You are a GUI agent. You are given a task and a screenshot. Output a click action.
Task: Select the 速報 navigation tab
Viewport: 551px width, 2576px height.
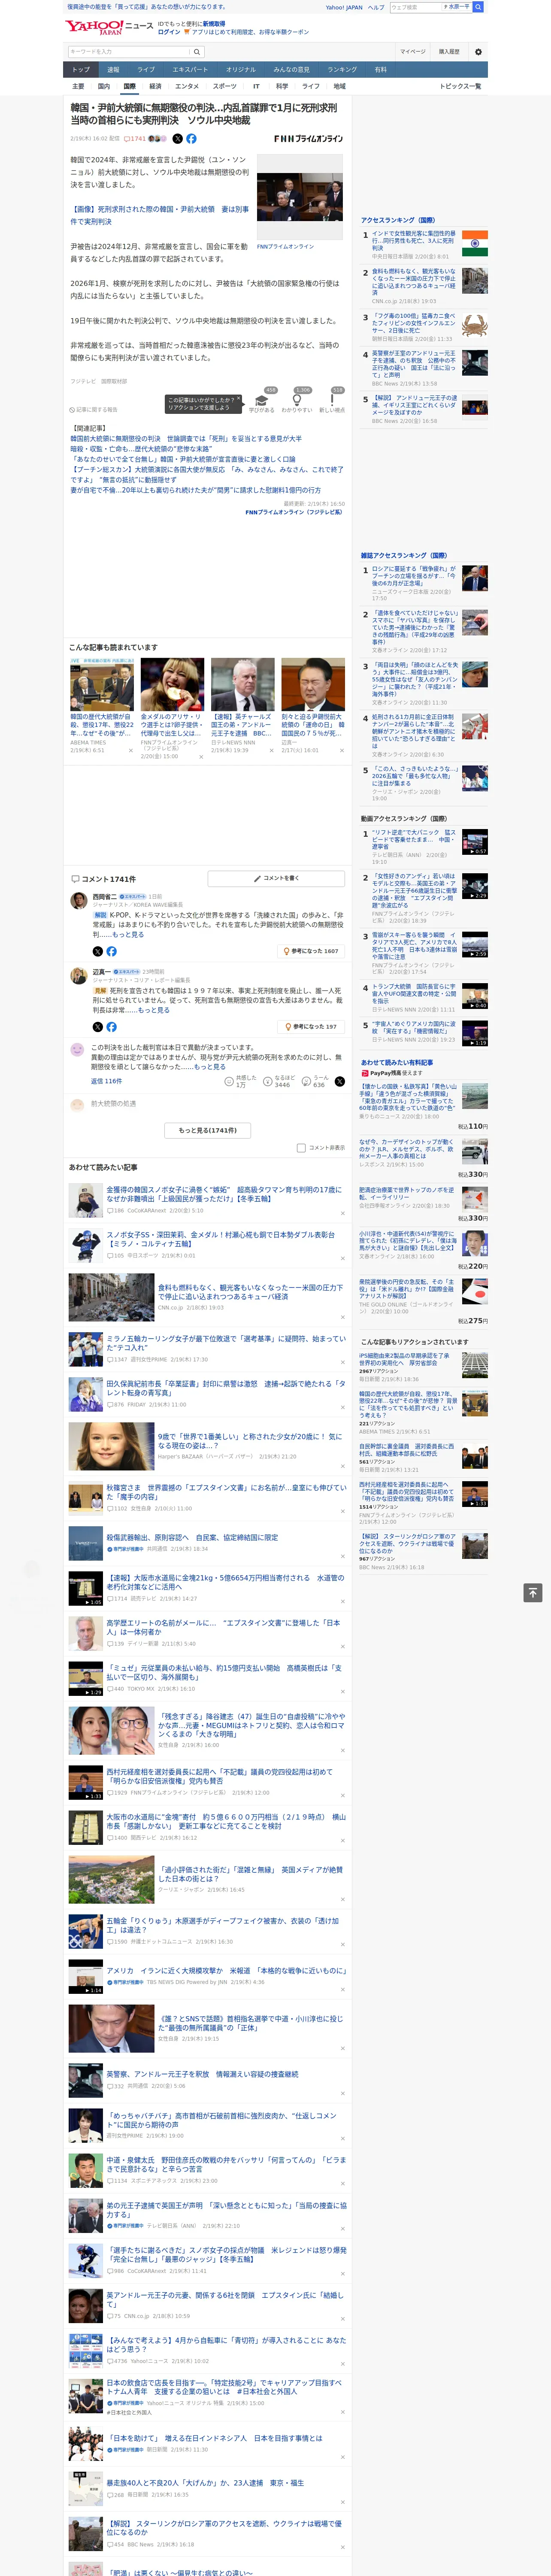pos(113,70)
